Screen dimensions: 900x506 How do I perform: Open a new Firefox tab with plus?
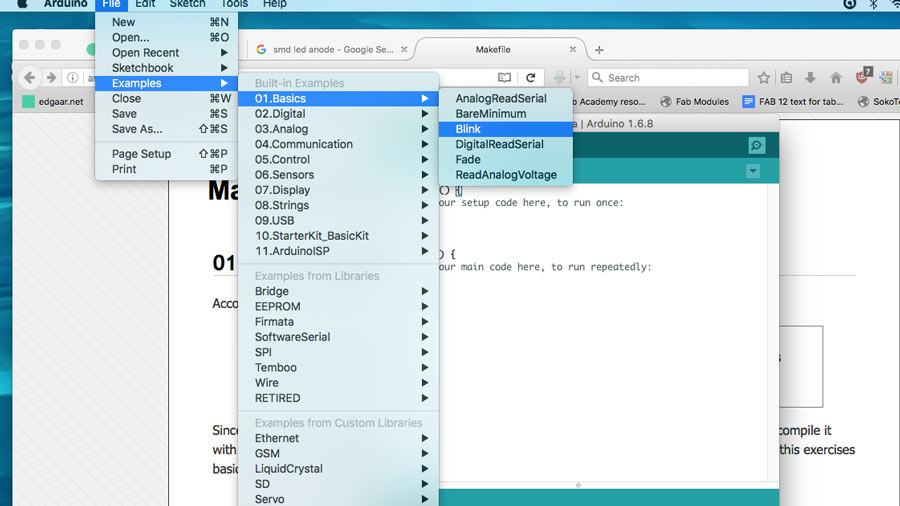[599, 50]
